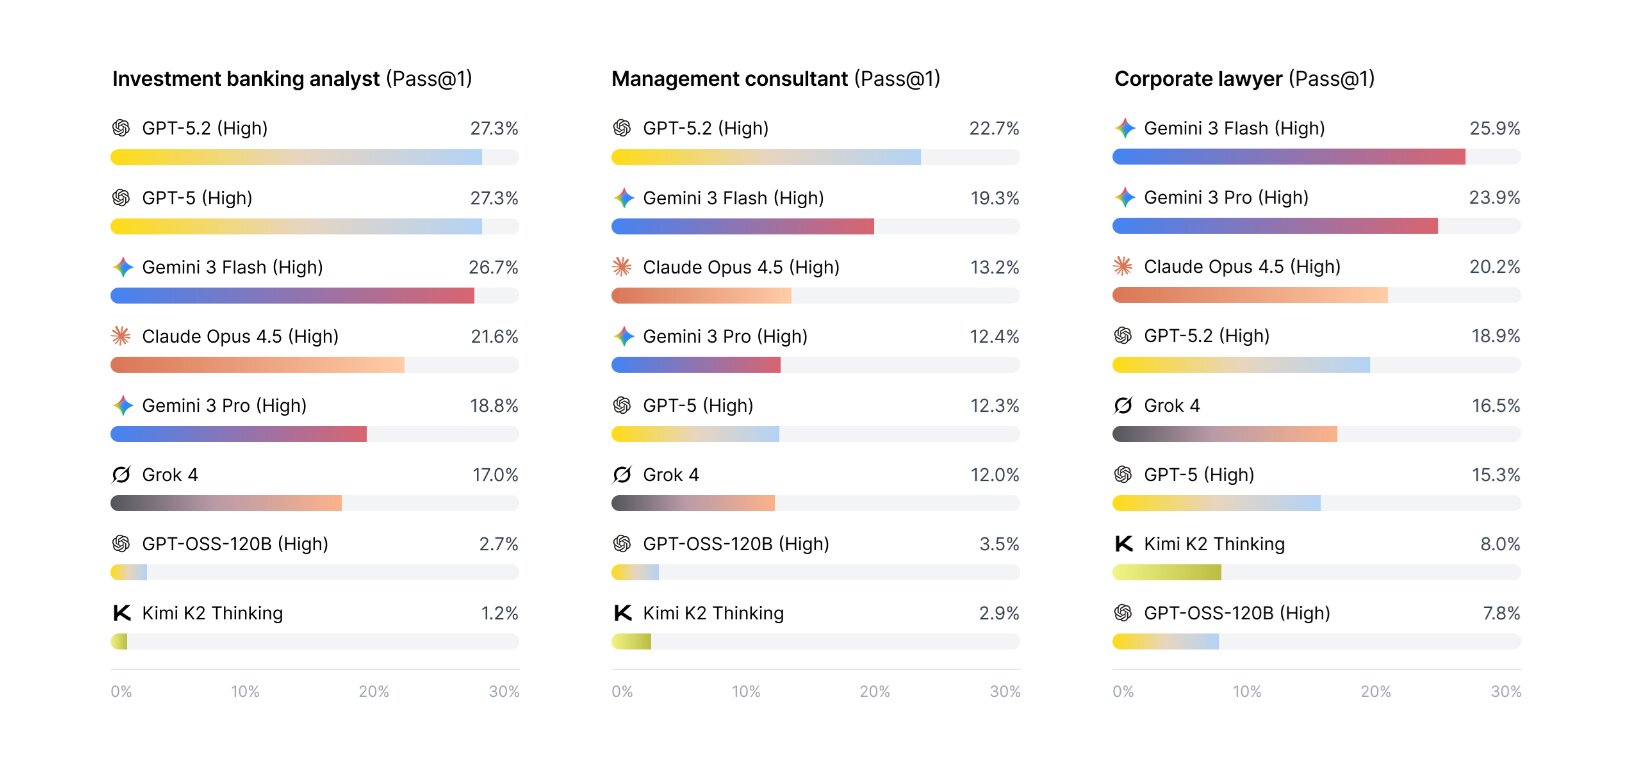This screenshot has height=777, width=1632.
Task: Click the Claude icon in the Corporate lawyer chart
Action: point(1123,267)
